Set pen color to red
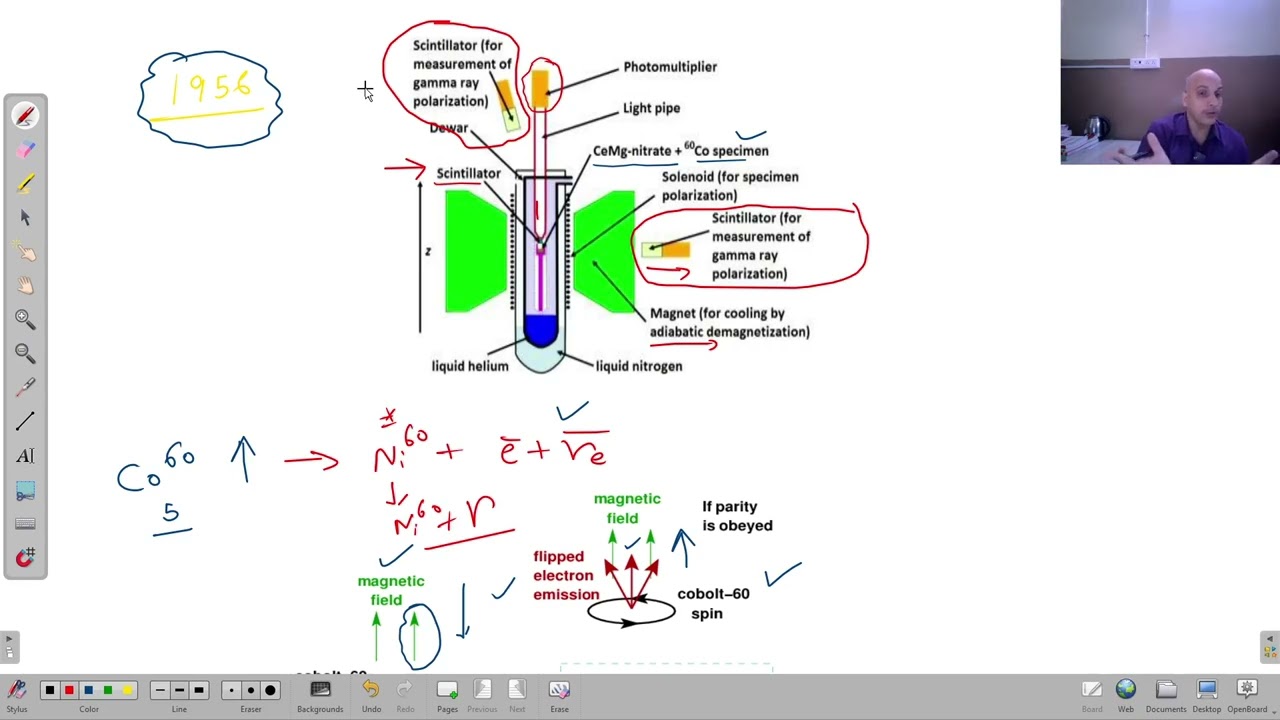The width and height of the screenshot is (1280, 720). pyautogui.click(x=69, y=690)
